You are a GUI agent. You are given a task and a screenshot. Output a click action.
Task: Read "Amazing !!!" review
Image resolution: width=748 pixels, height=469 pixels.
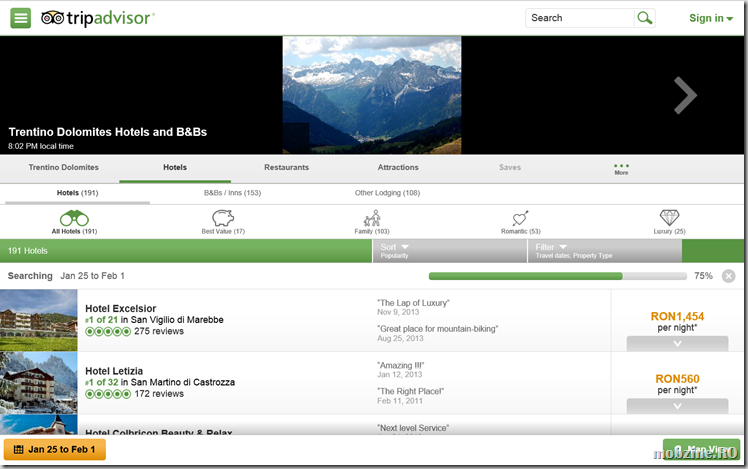pyautogui.click(x=400, y=365)
